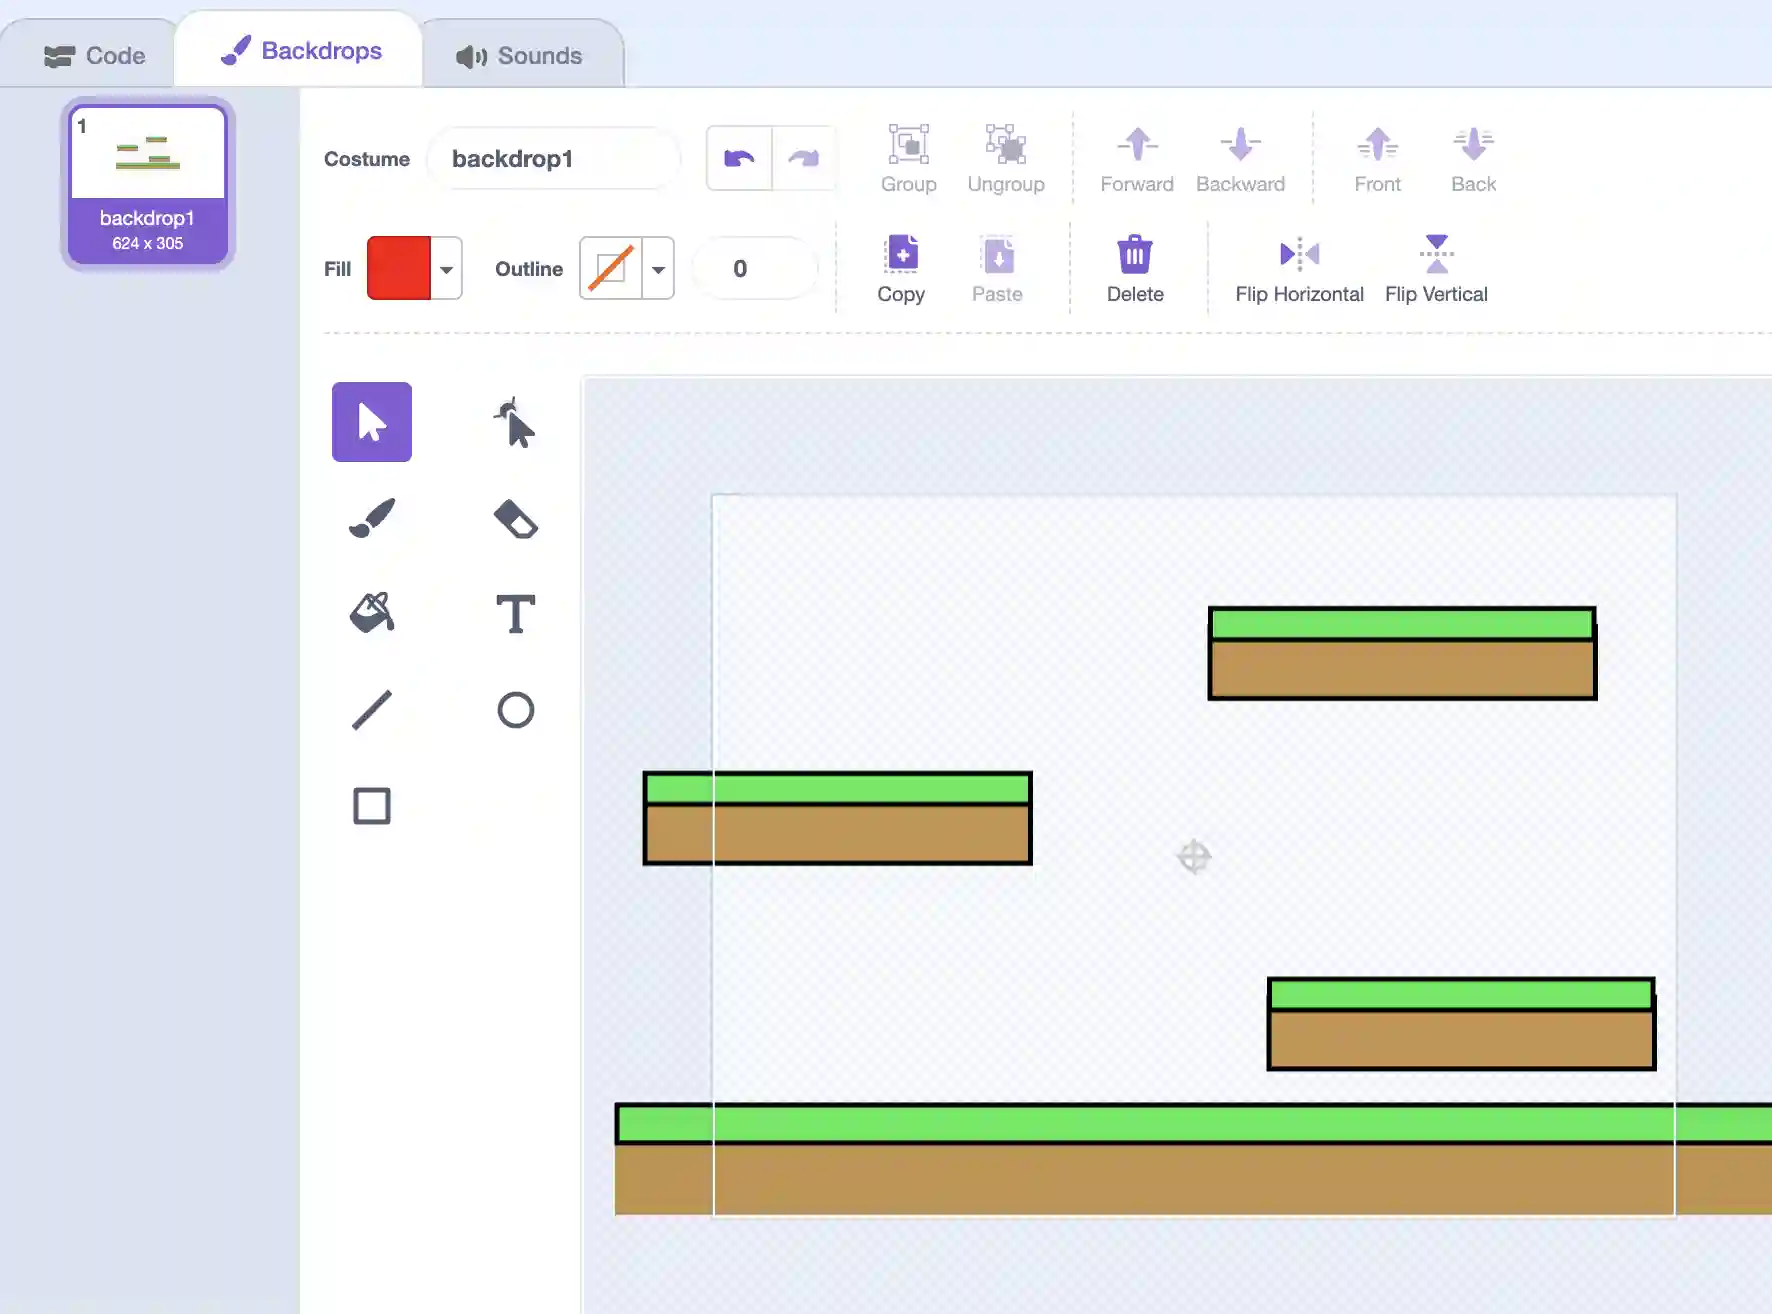Click the long ground platform's brown dirt
1772x1314 pixels.
1193,1180
